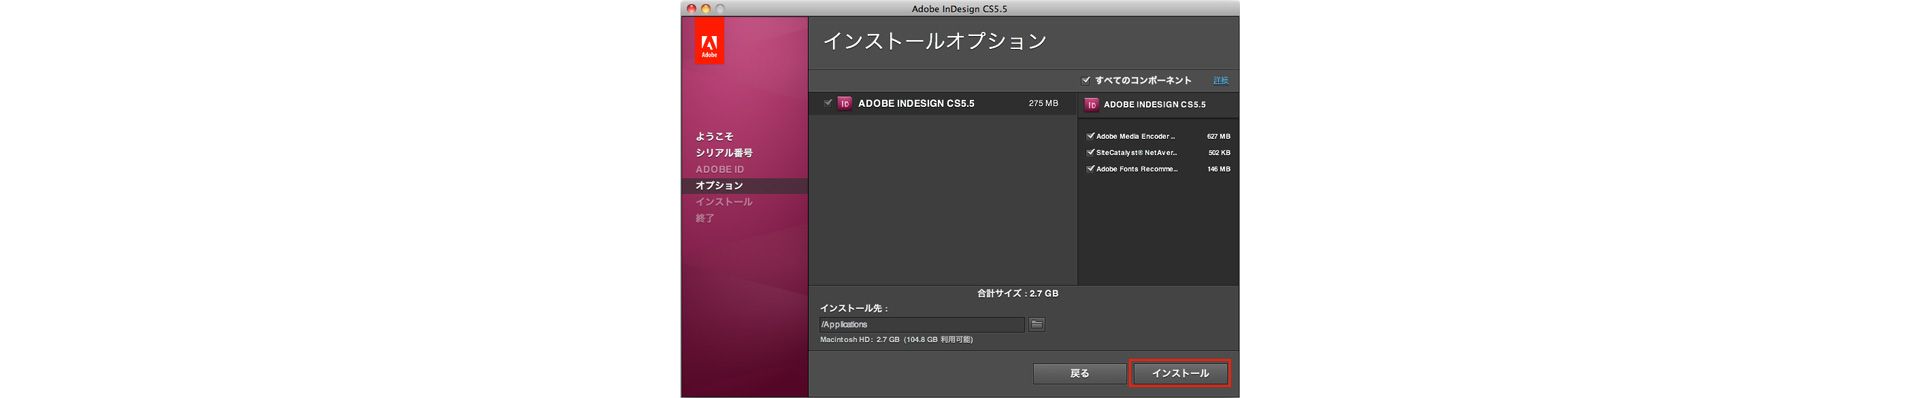Click the InDesign icon in the product list

click(x=845, y=103)
